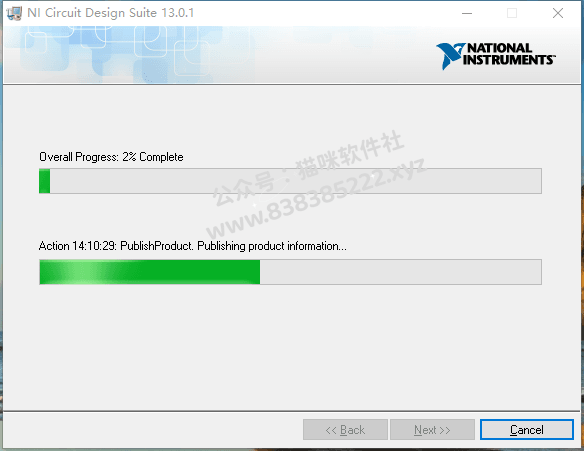This screenshot has height=451, width=584.
Task: Click the National Instruments eagle emblem
Action: (x=451, y=56)
